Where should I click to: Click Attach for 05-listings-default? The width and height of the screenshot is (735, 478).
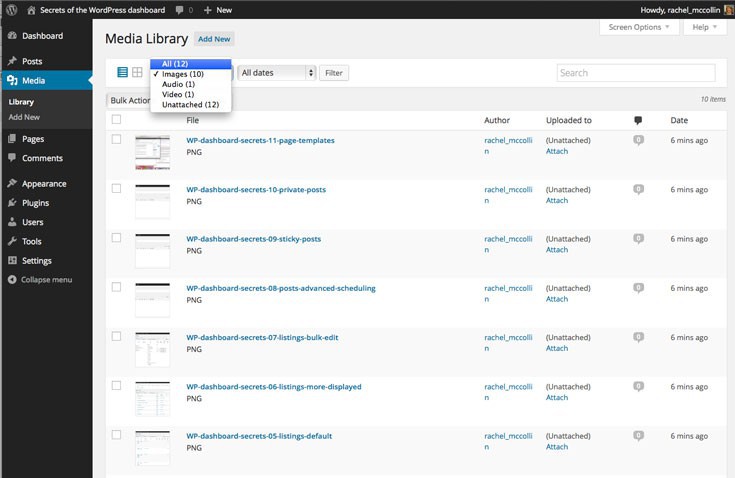(x=557, y=447)
